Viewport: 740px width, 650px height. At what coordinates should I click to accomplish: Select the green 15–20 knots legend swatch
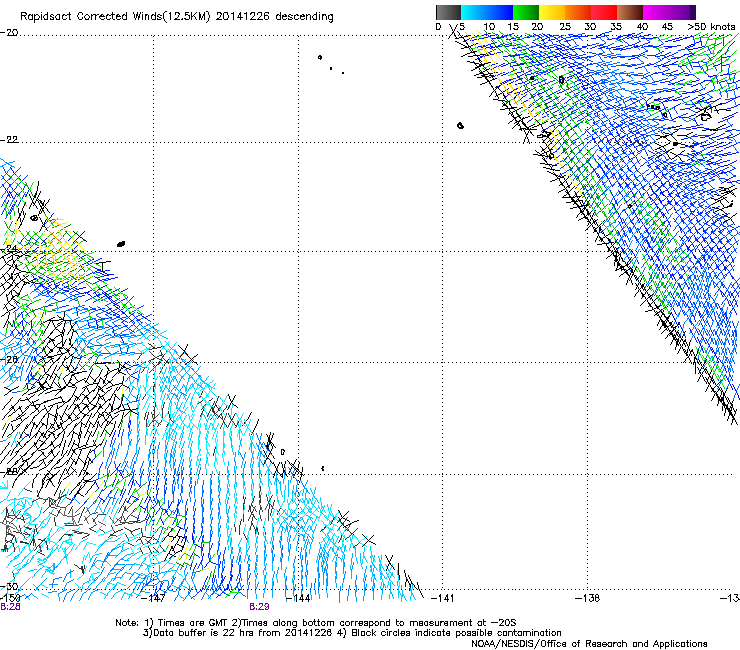coord(526,12)
